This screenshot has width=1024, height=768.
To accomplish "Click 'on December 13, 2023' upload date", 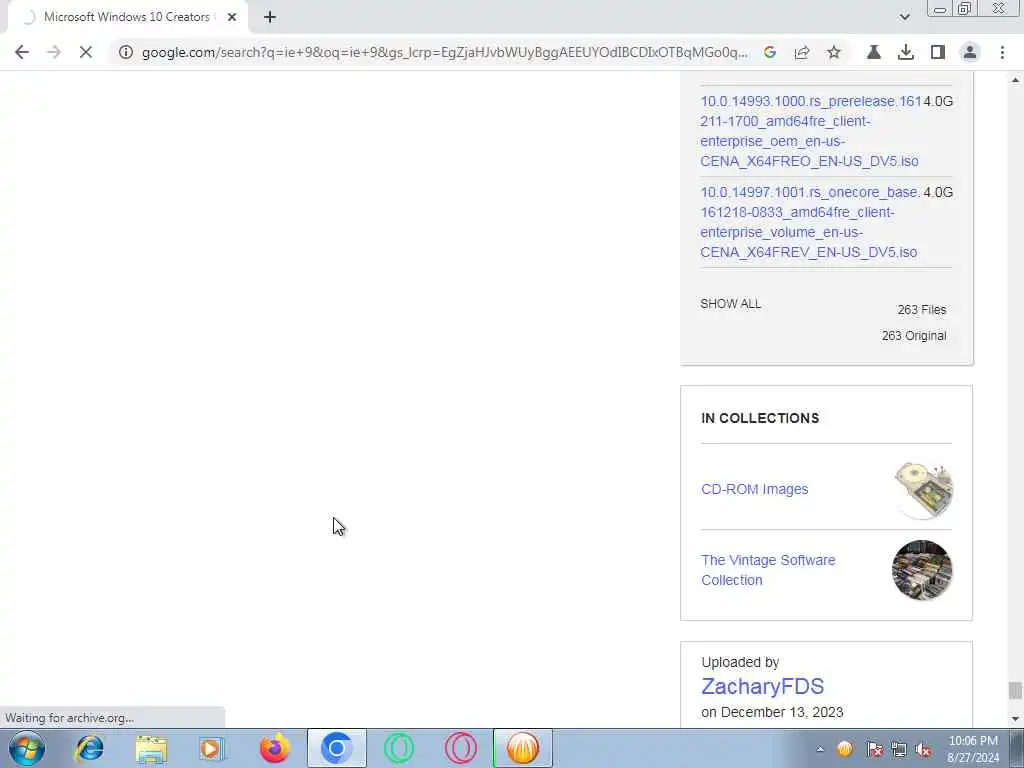I will coord(772,712).
